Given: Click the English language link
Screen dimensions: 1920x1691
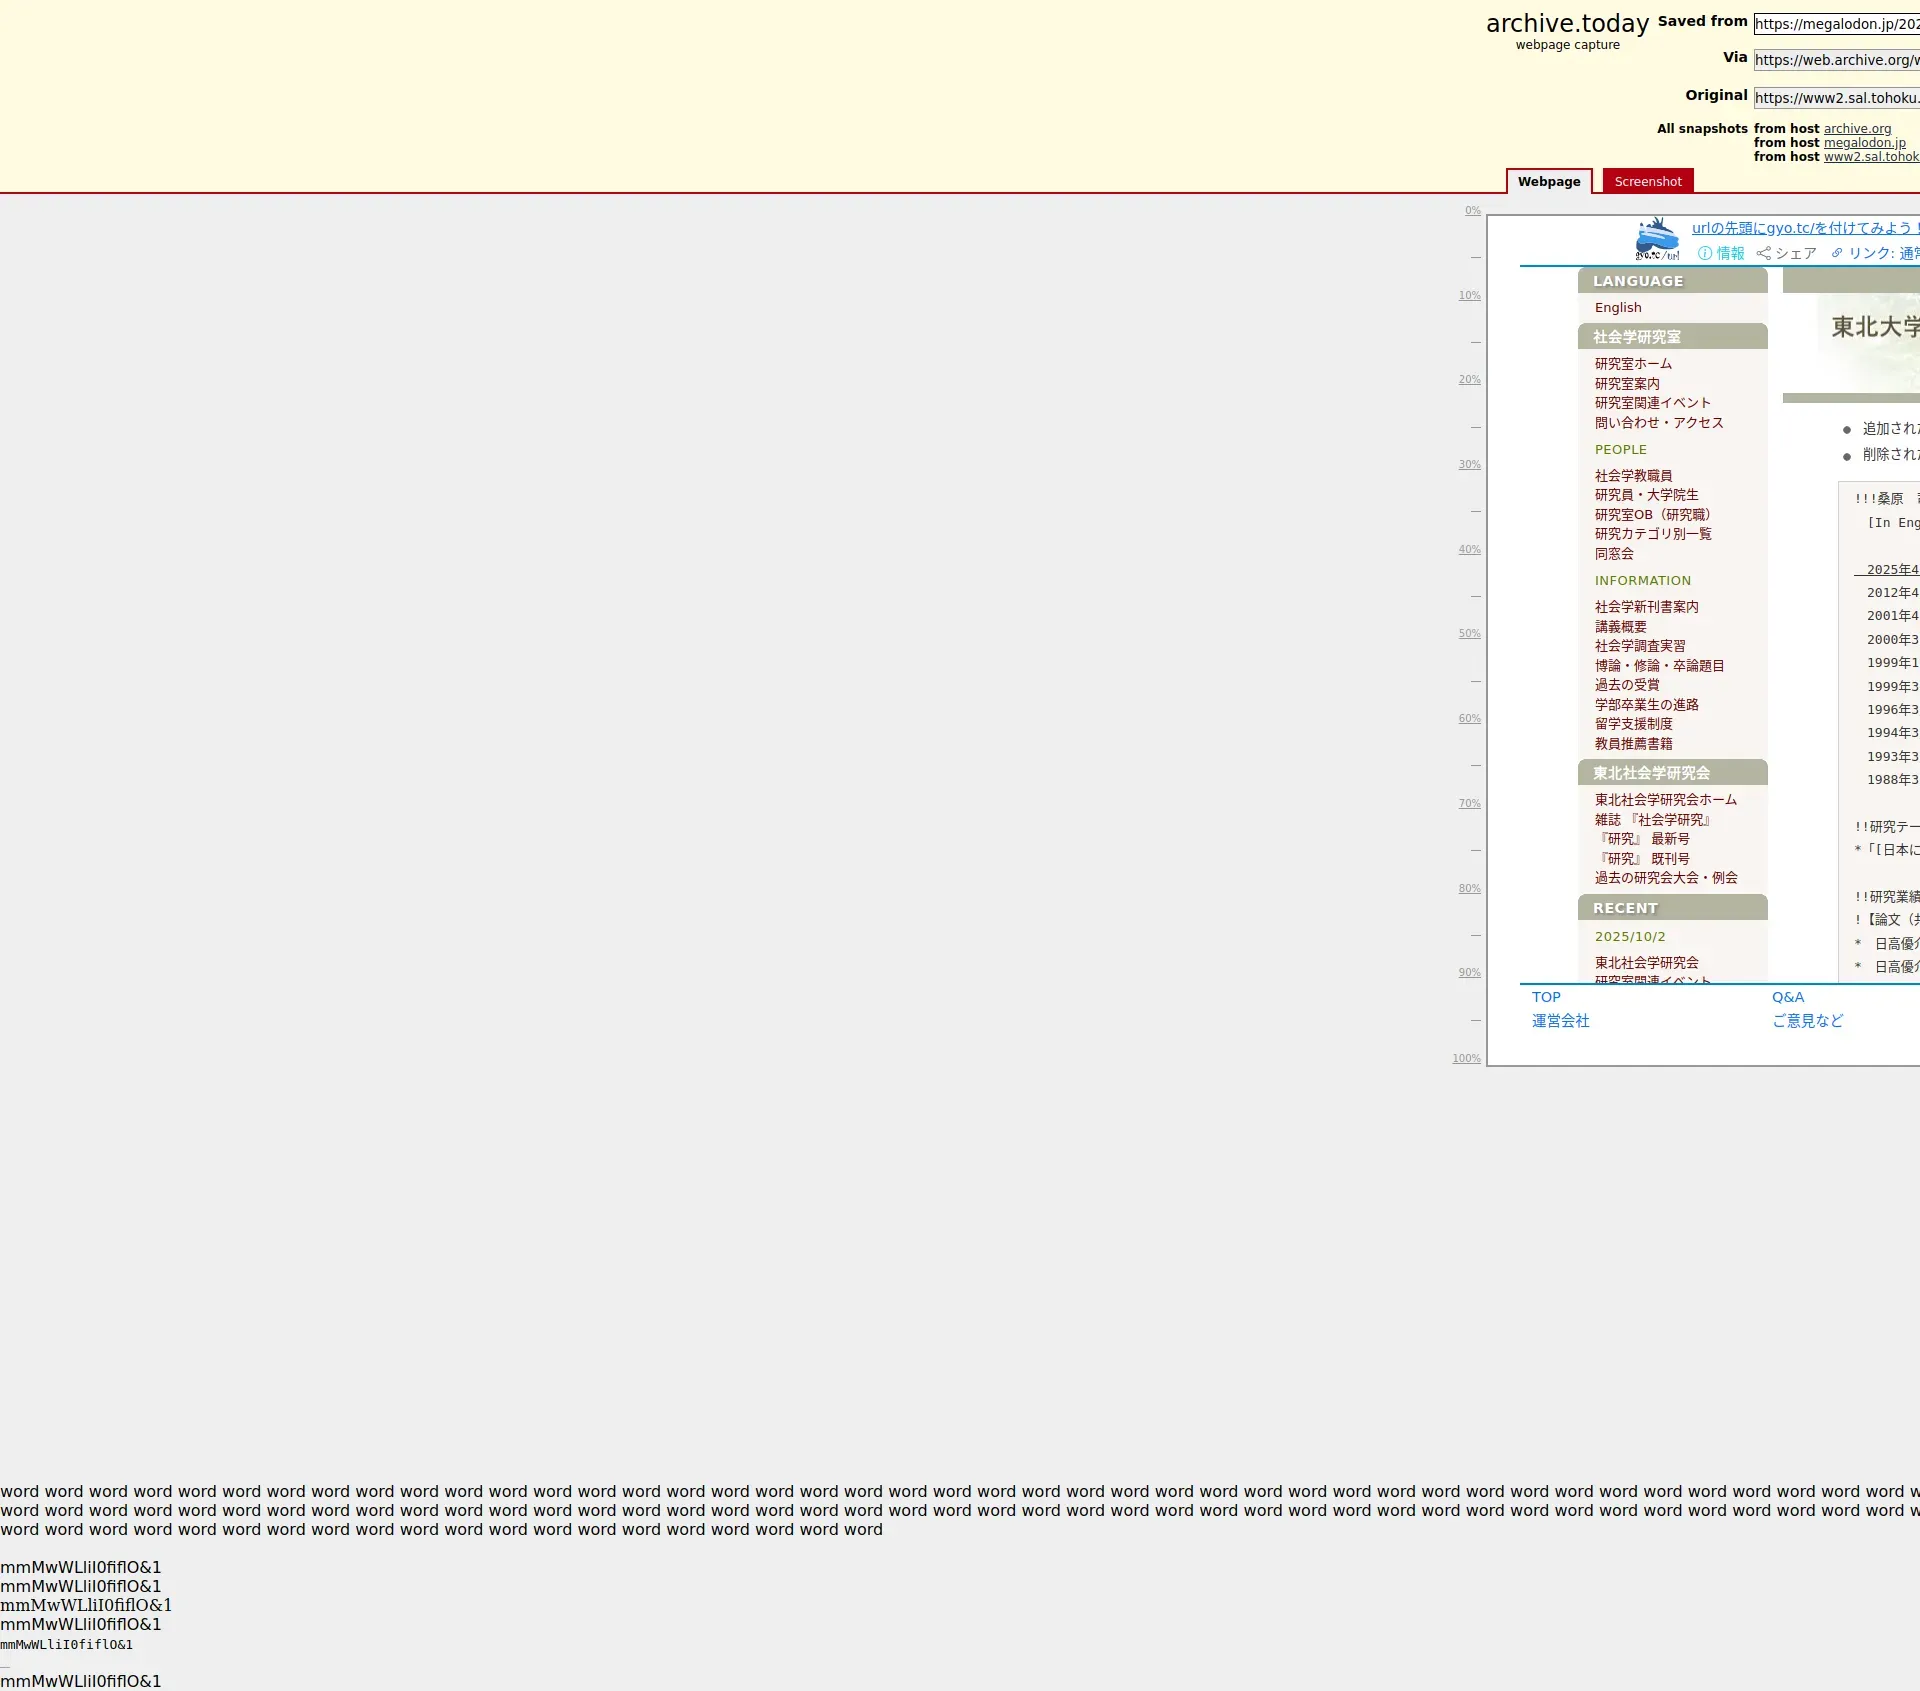Looking at the screenshot, I should point(1617,308).
